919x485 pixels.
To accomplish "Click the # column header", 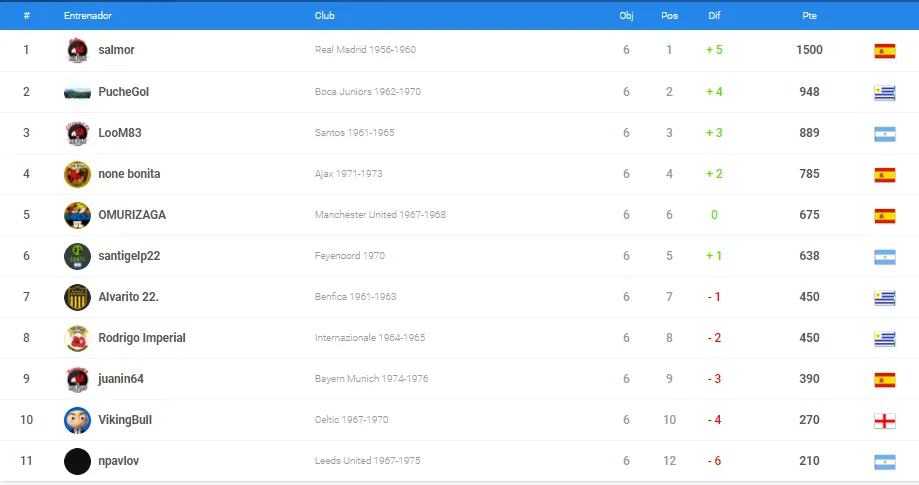I will (x=26, y=16).
